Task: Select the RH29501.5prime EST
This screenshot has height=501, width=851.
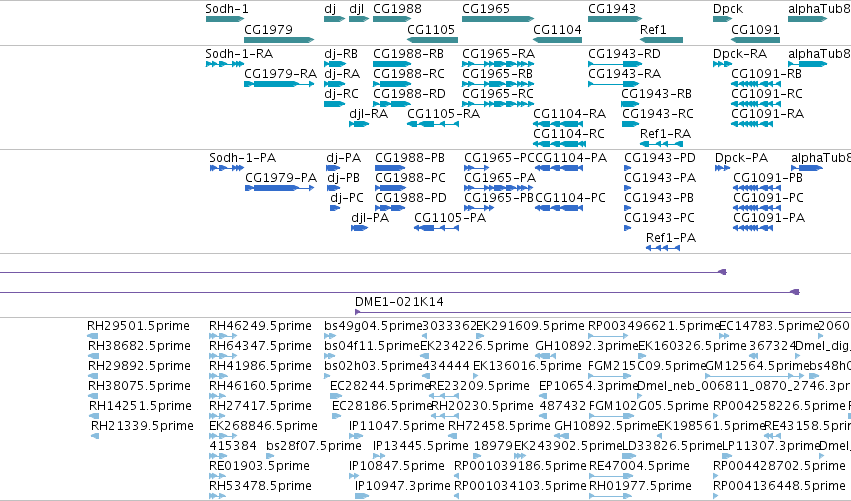Action: click(93, 336)
